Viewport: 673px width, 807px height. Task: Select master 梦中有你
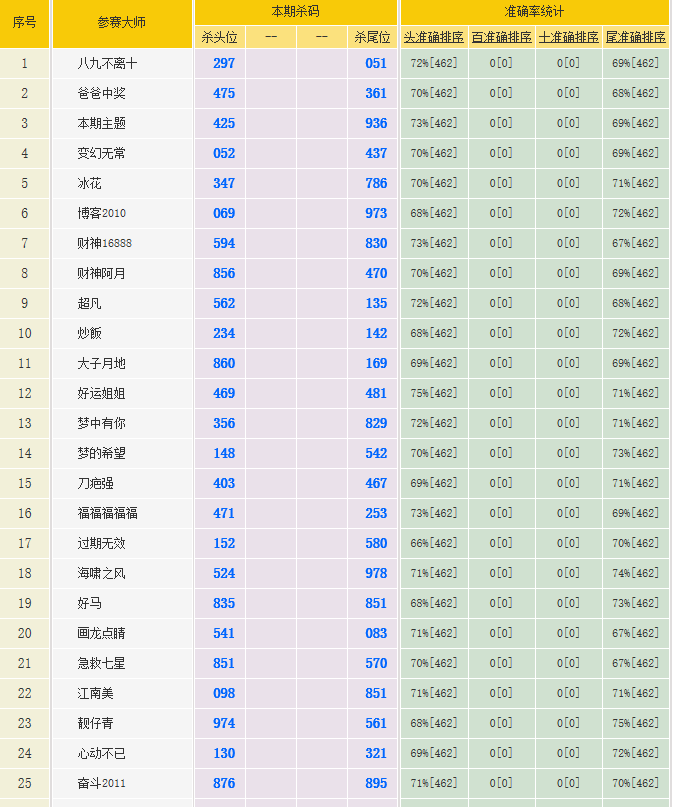(x=101, y=423)
